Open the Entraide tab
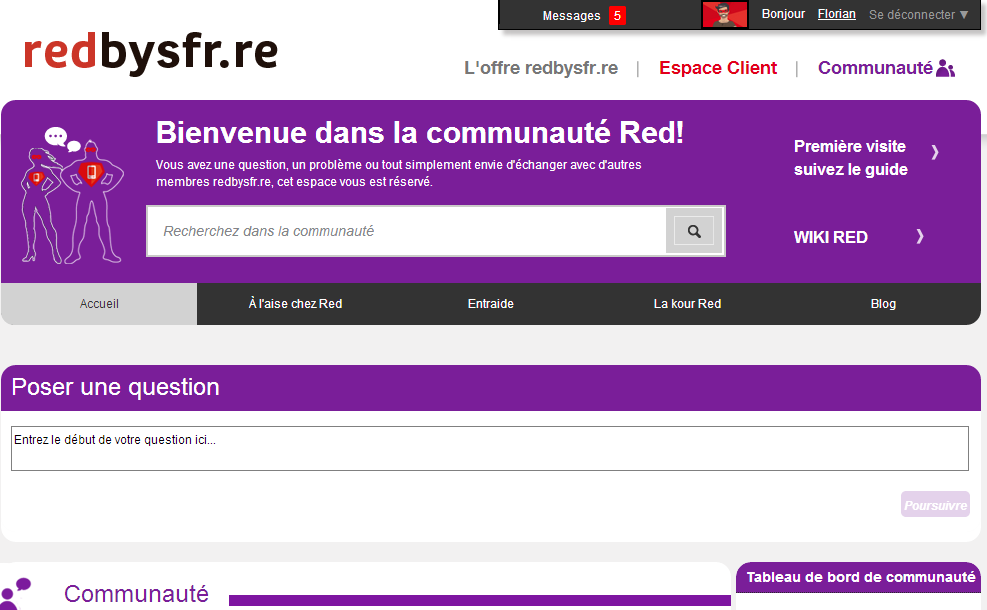987x610 pixels. [x=491, y=303]
